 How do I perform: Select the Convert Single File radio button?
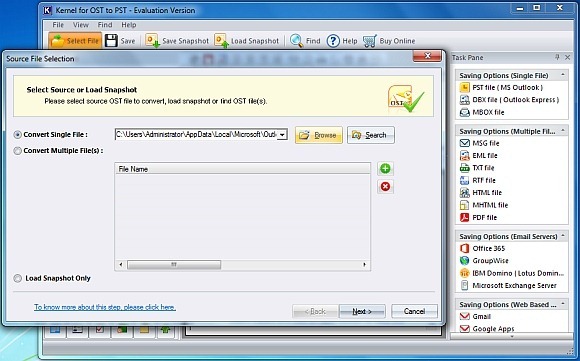pyautogui.click(x=17, y=135)
